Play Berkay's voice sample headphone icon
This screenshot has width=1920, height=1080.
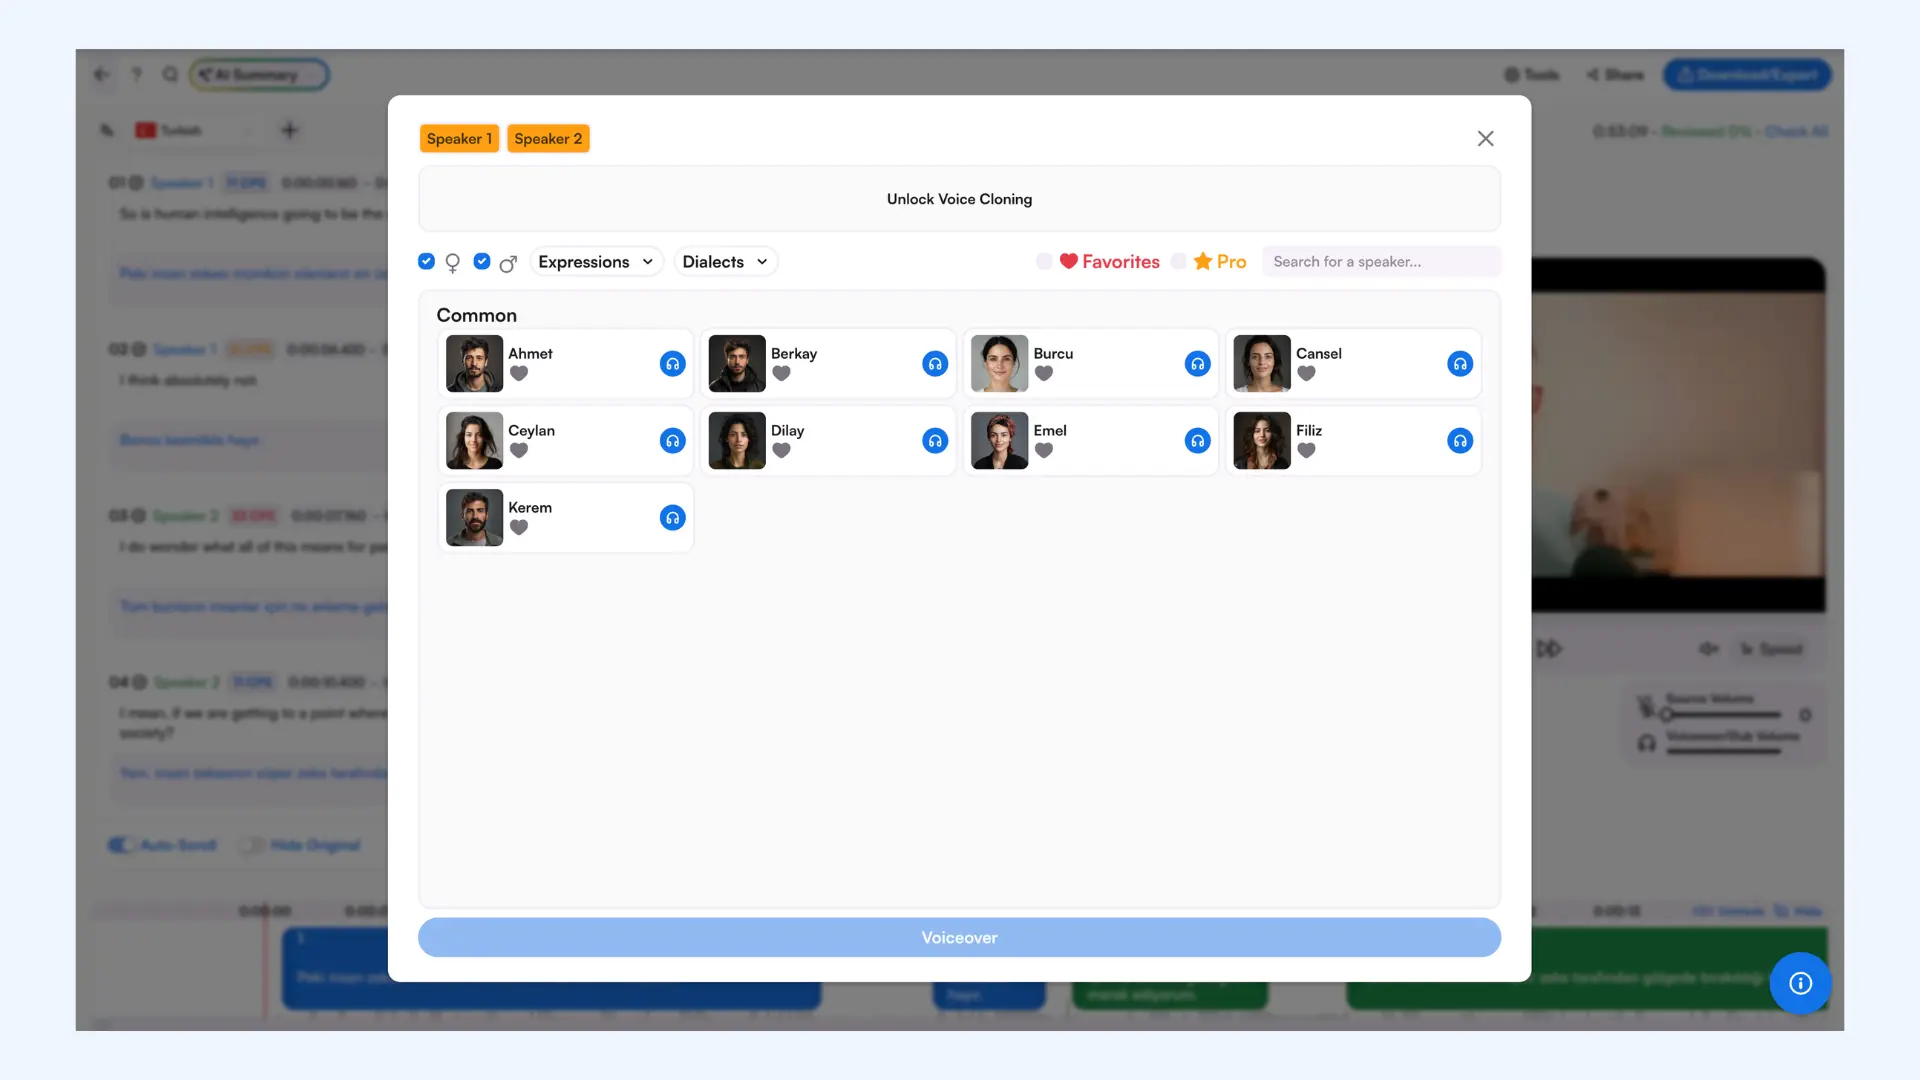pyautogui.click(x=934, y=364)
